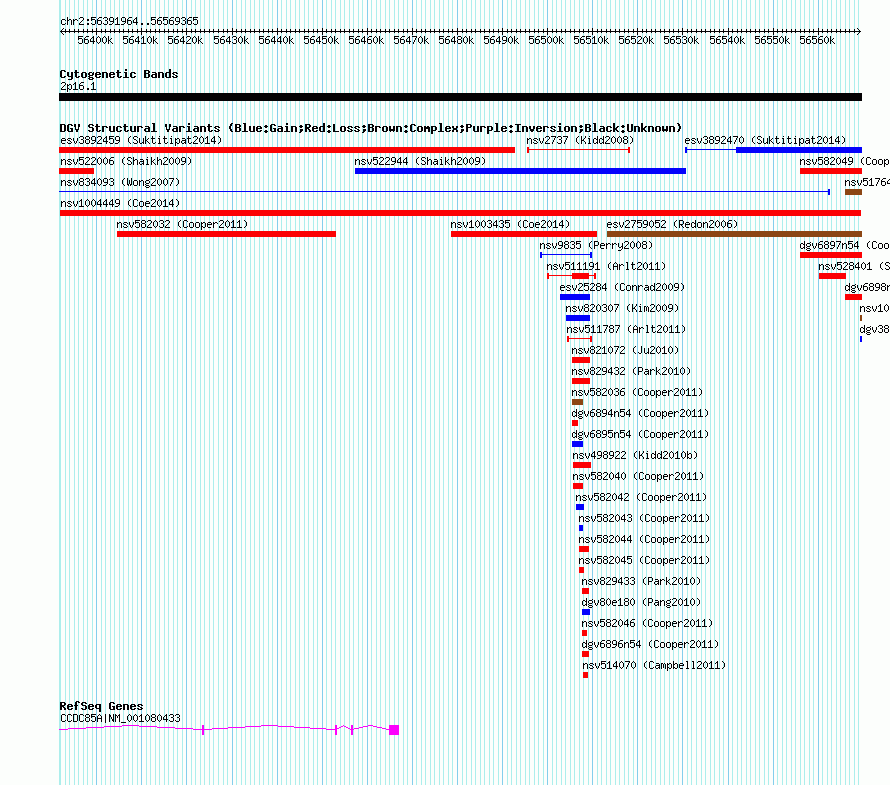Click the blue bar under nsv522944

pyautogui.click(x=520, y=171)
